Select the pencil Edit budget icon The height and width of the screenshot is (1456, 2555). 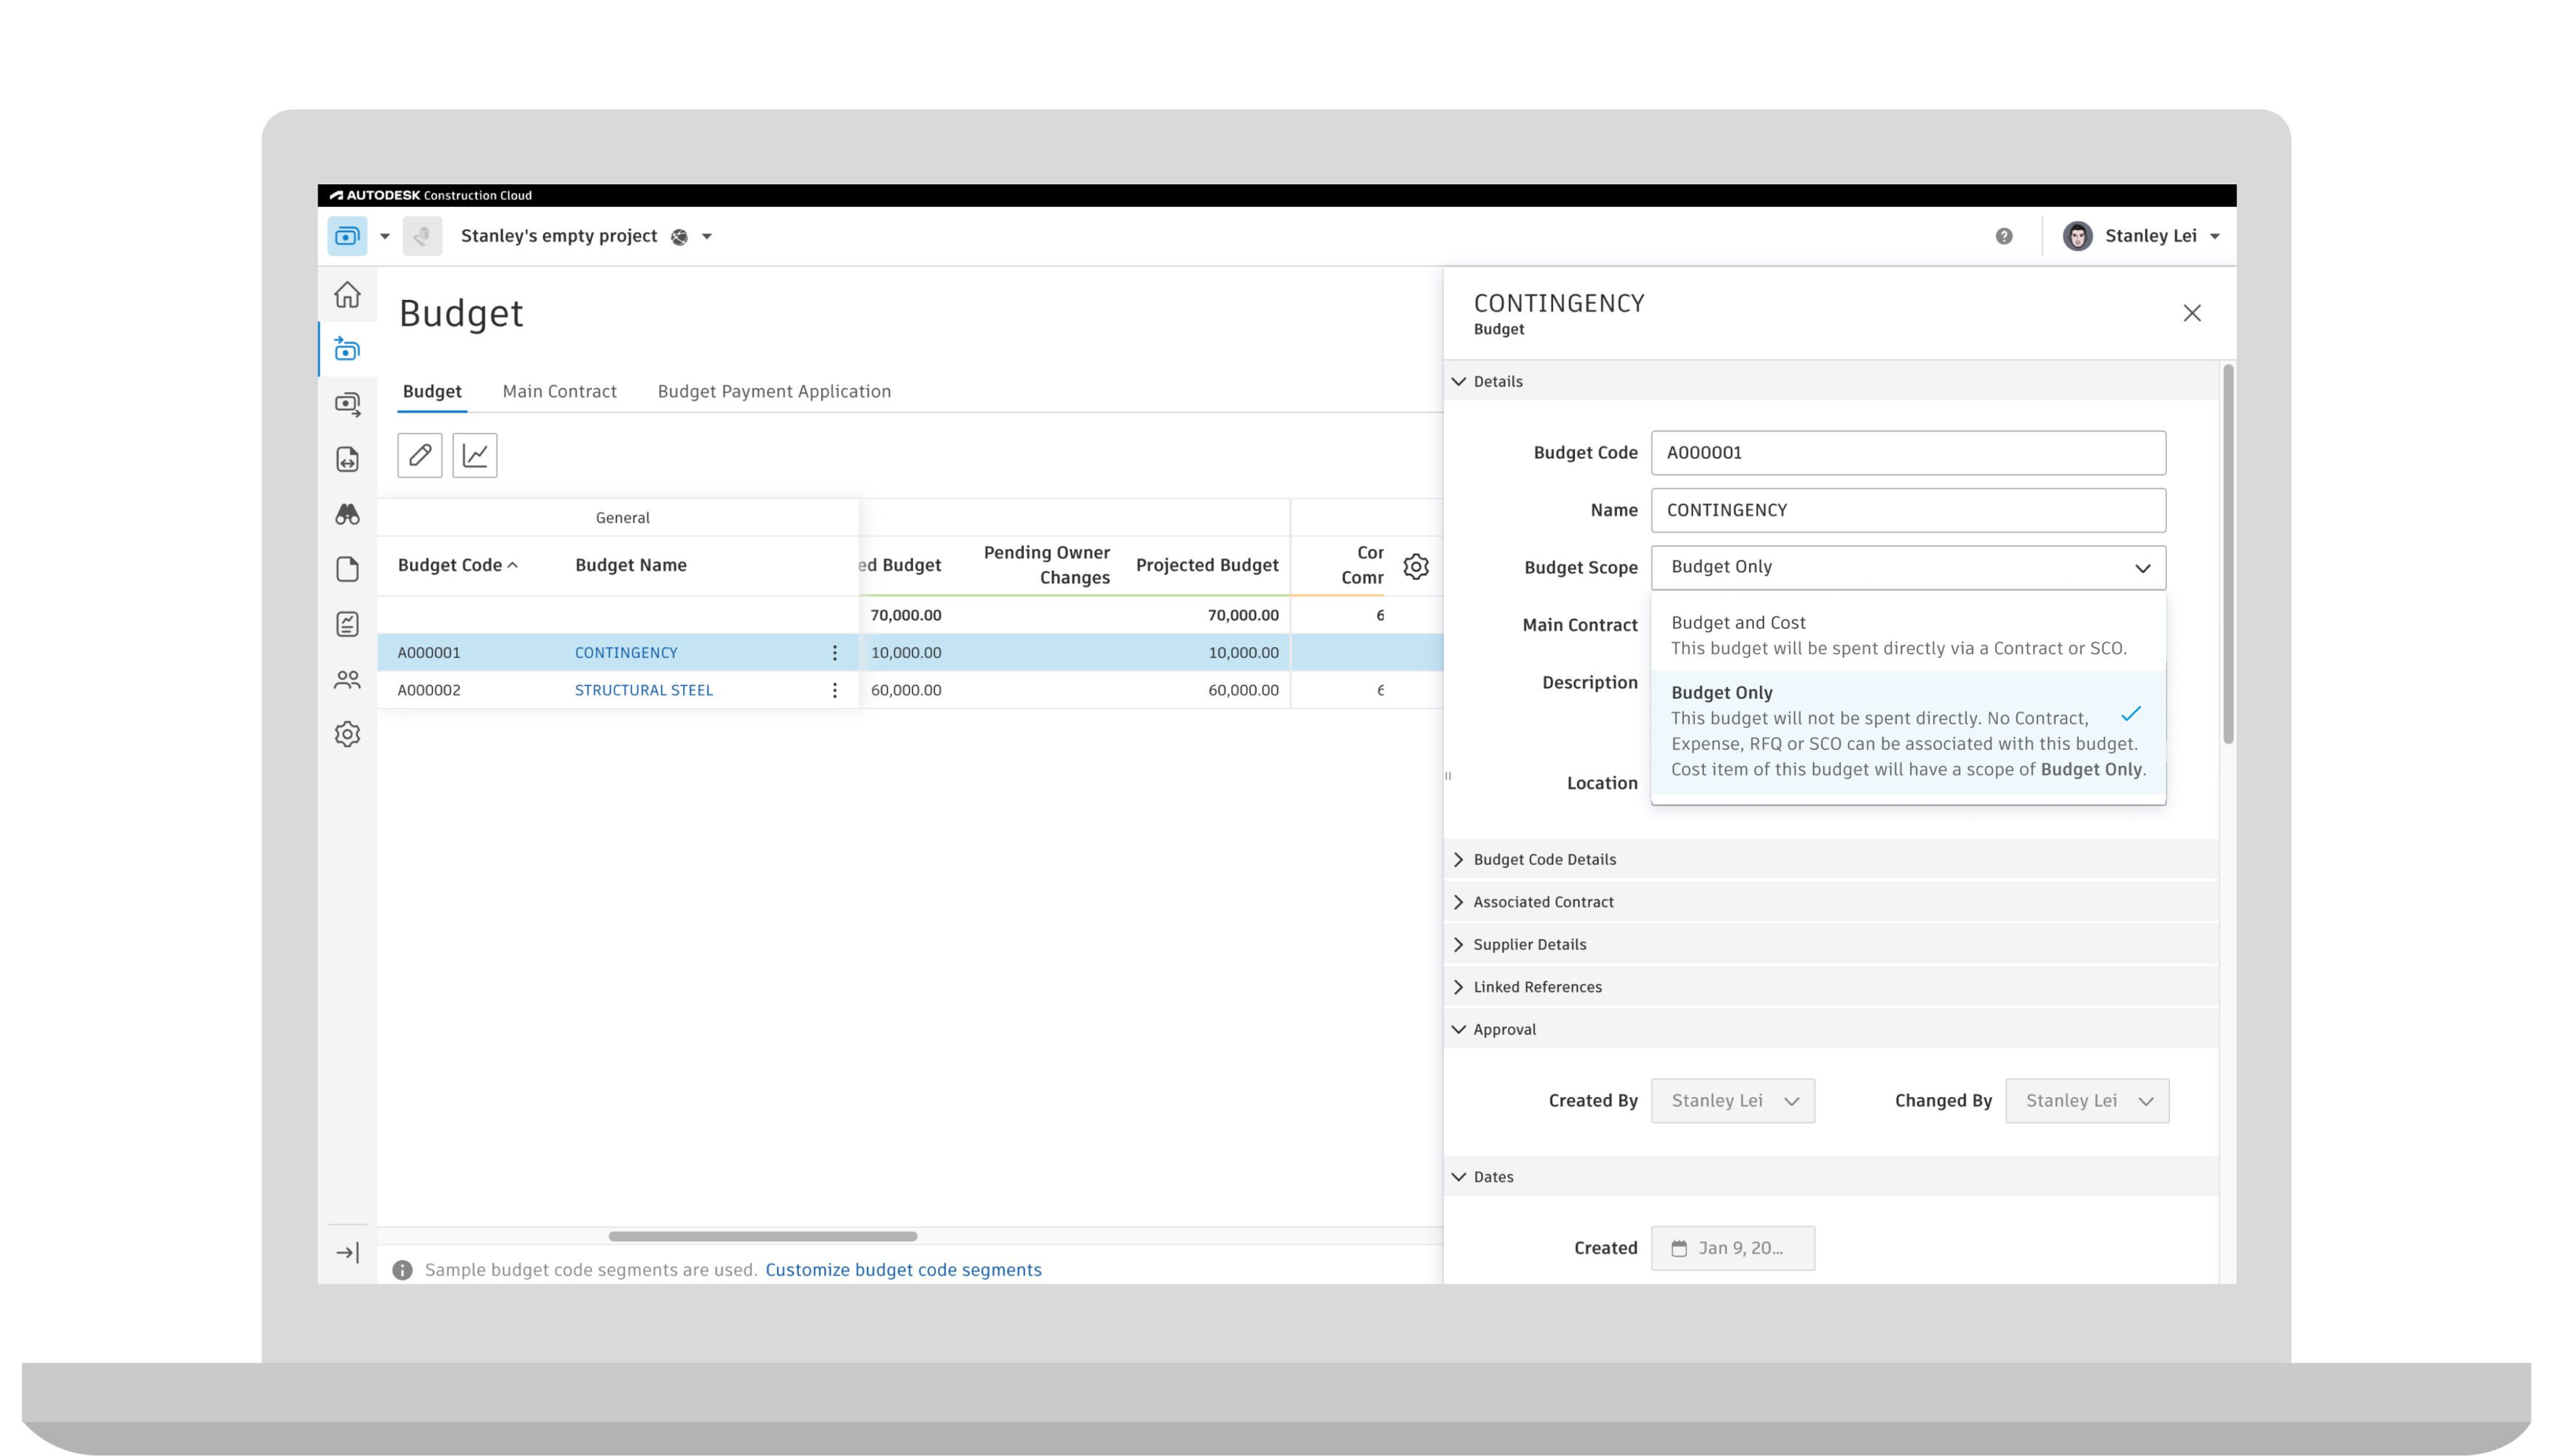click(x=419, y=455)
